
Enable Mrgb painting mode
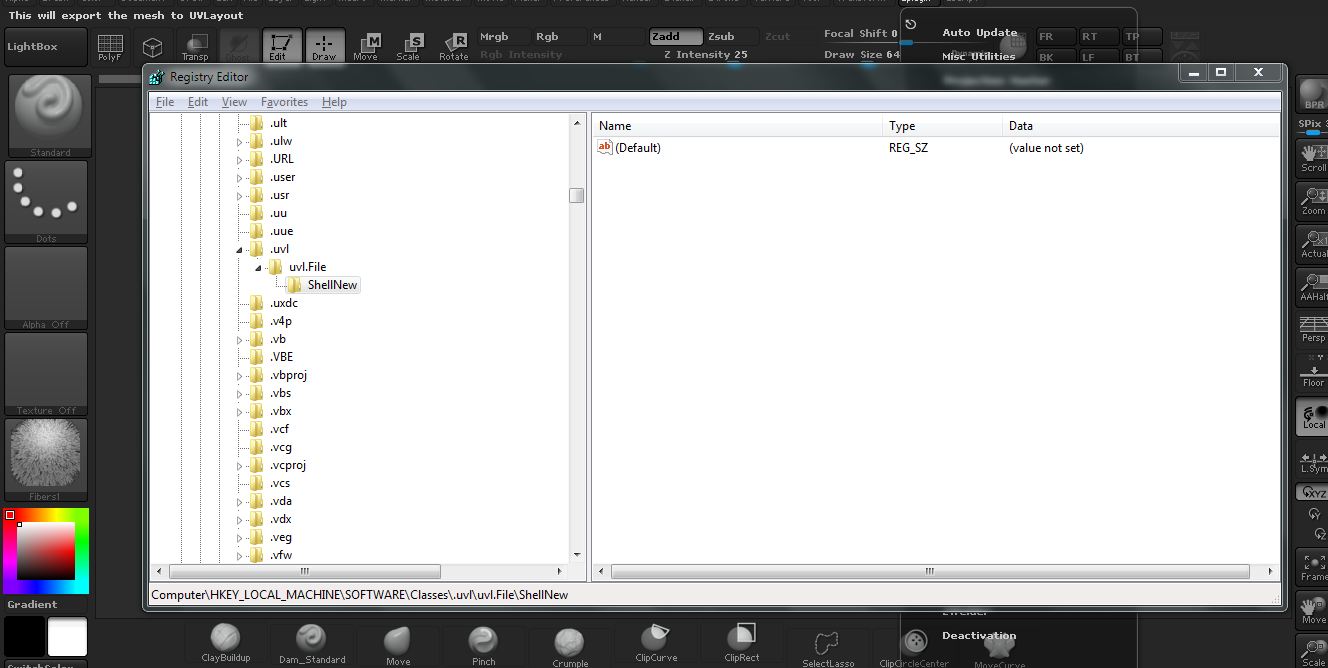494,37
